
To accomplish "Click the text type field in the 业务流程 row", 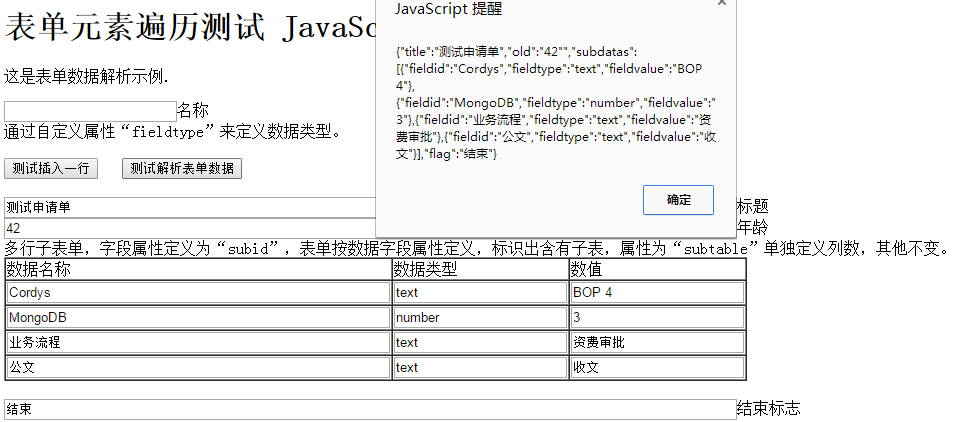I will click(481, 342).
